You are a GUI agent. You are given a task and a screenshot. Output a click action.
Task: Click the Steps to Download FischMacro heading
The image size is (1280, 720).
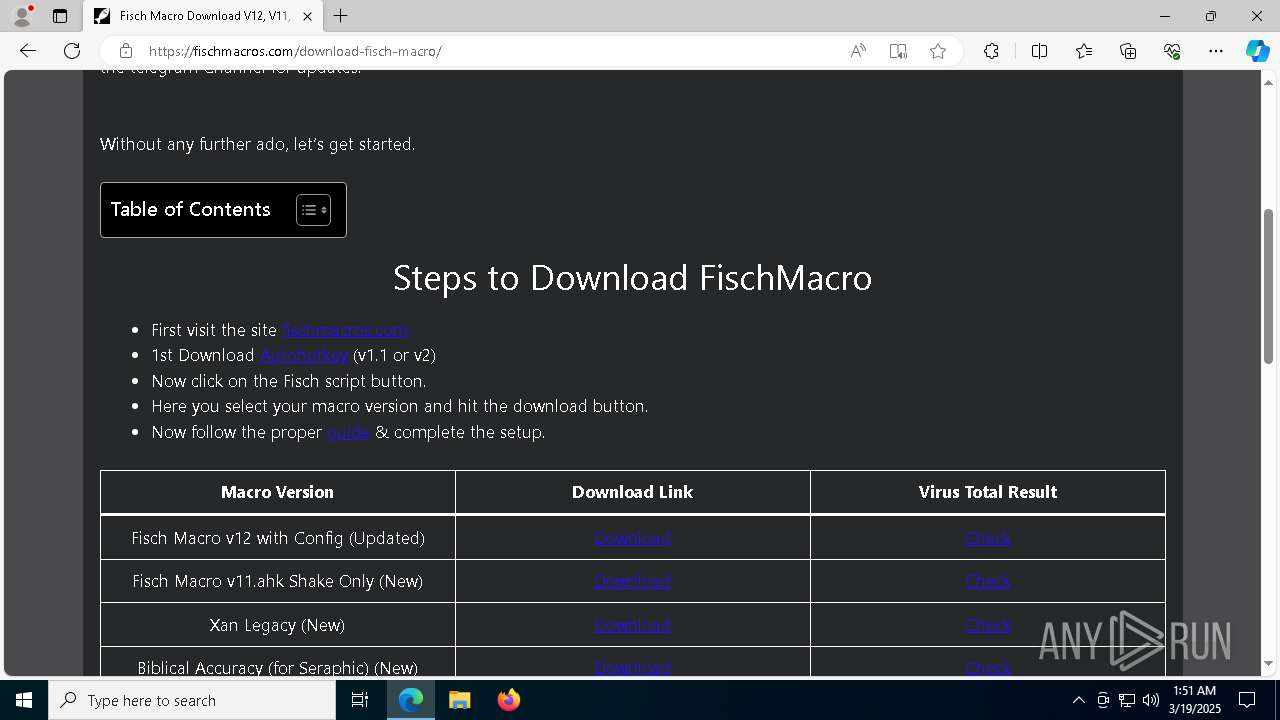(632, 277)
